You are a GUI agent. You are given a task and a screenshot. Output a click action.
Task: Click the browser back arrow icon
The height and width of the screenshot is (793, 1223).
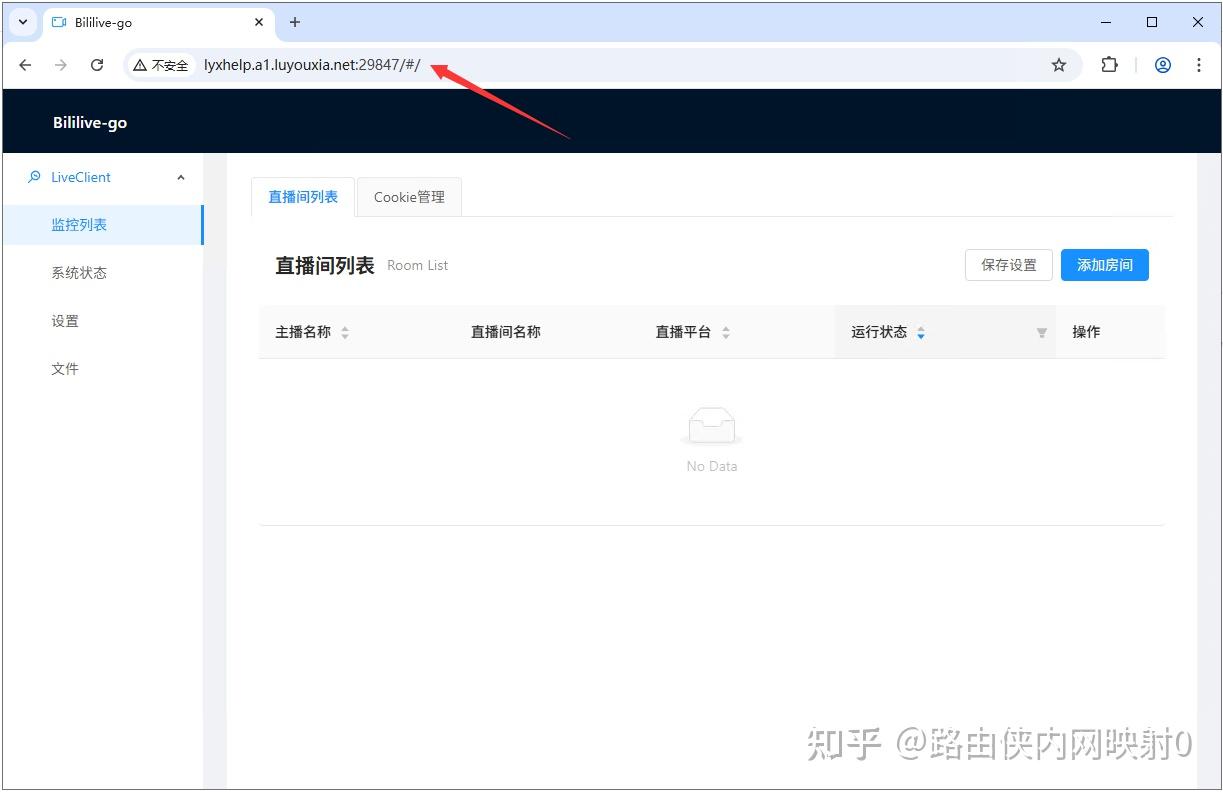(x=25, y=65)
